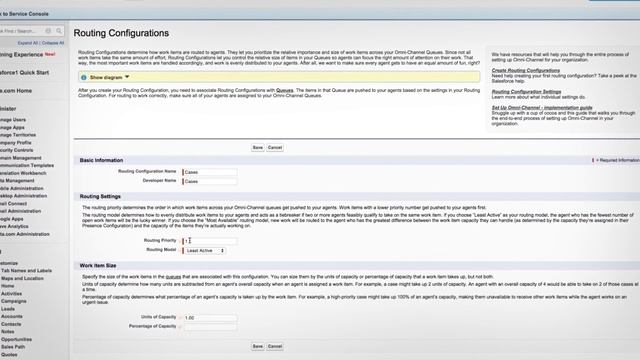Click the info icon beside Show diagram
This screenshot has width=640, height=360.
84,77
